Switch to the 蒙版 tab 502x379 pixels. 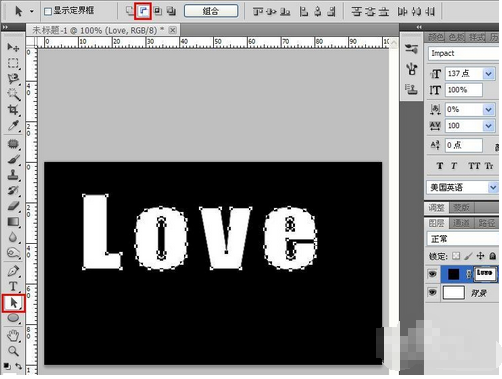[x=462, y=208]
